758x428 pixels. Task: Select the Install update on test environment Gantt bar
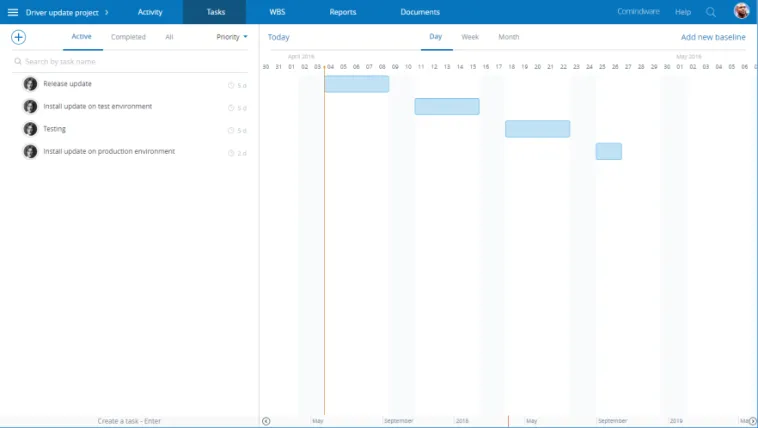point(447,106)
